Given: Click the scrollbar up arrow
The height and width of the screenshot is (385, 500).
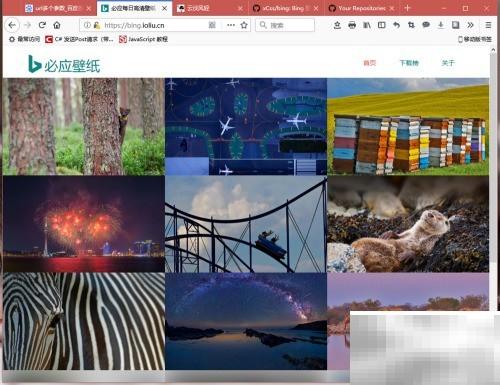Looking at the screenshot, I should pos(493,50).
